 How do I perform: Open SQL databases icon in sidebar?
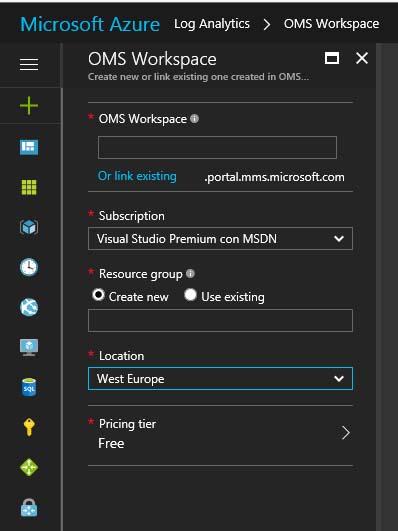click(x=29, y=387)
